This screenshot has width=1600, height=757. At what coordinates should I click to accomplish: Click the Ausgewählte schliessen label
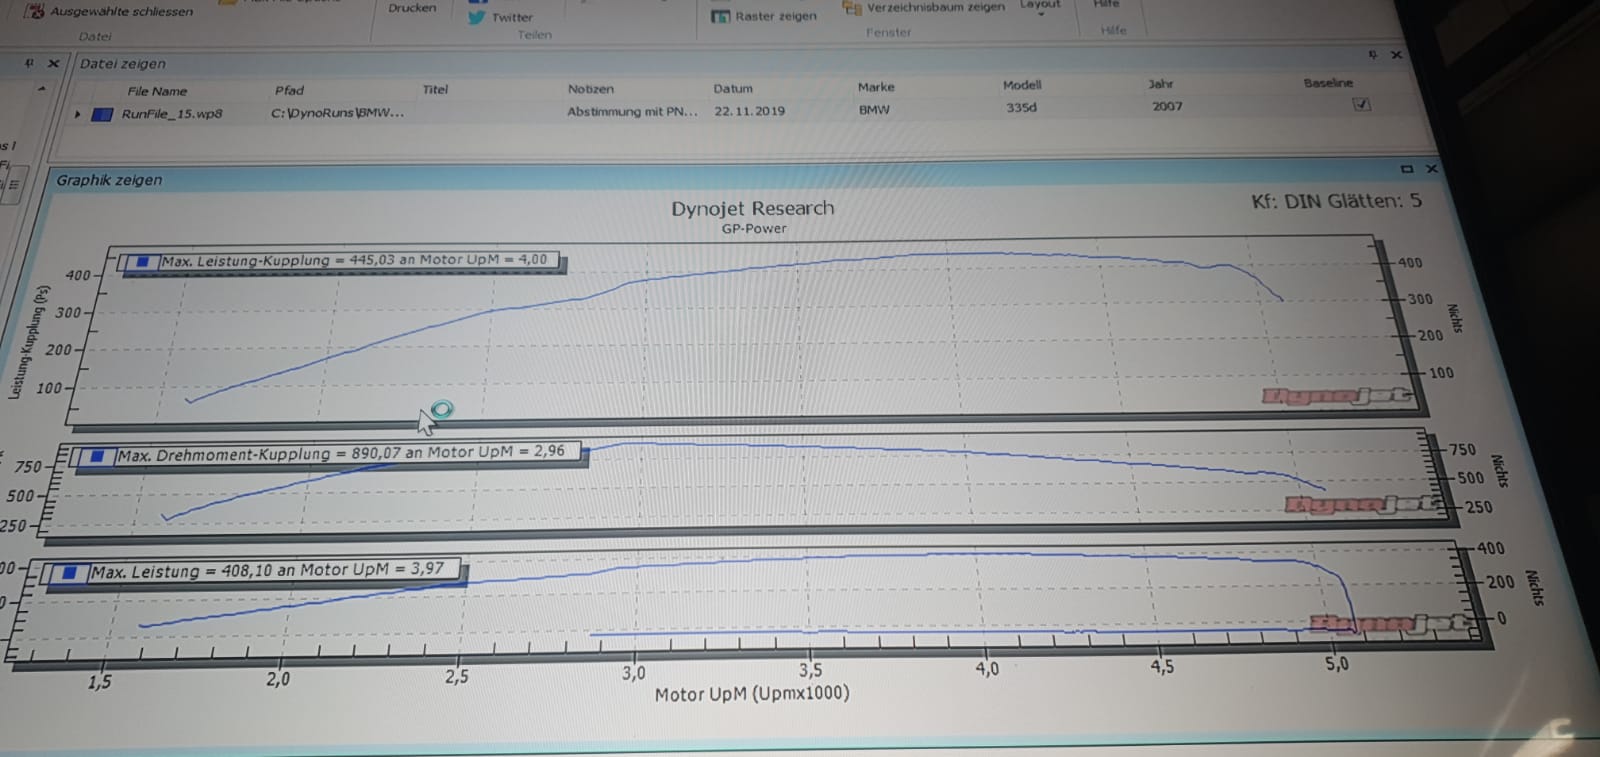[122, 12]
